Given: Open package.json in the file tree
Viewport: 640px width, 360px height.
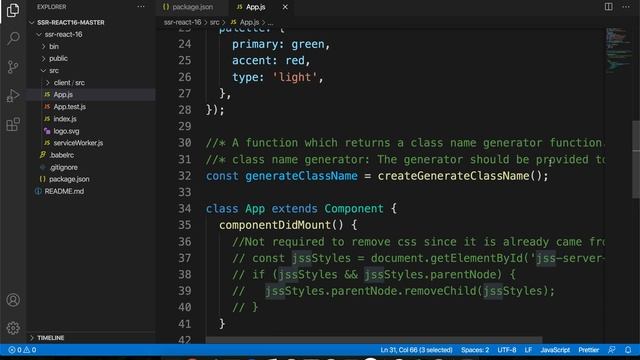Looking at the screenshot, I should (69, 179).
